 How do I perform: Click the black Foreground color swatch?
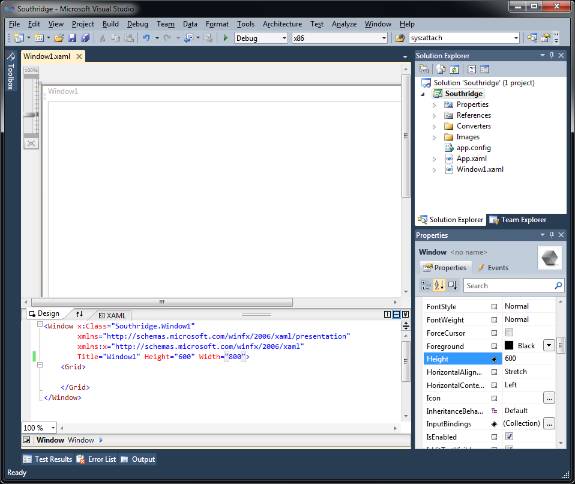tap(509, 345)
